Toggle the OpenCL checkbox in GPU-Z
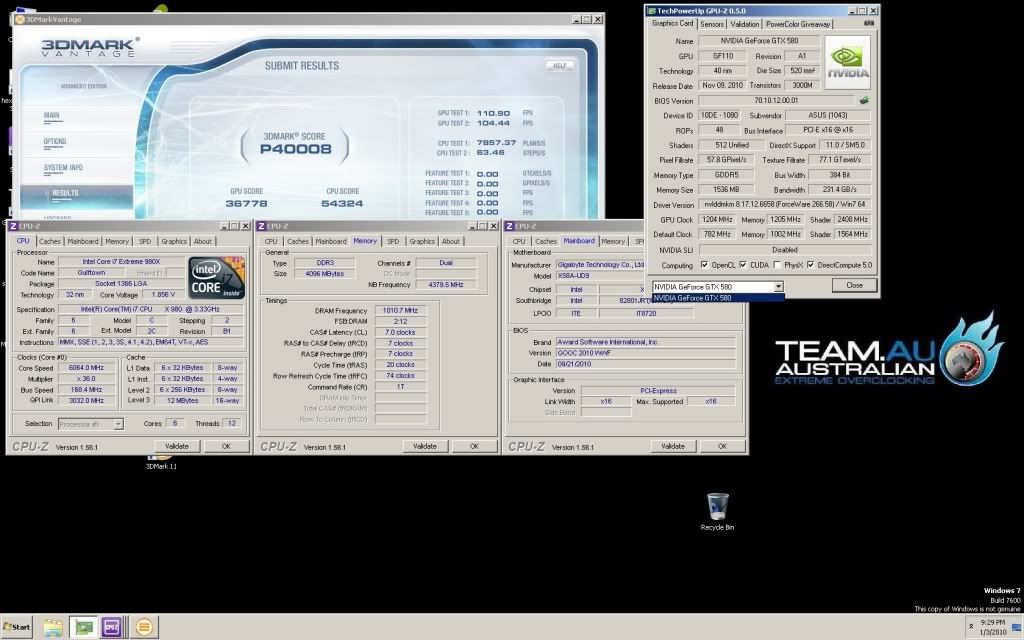 point(705,265)
